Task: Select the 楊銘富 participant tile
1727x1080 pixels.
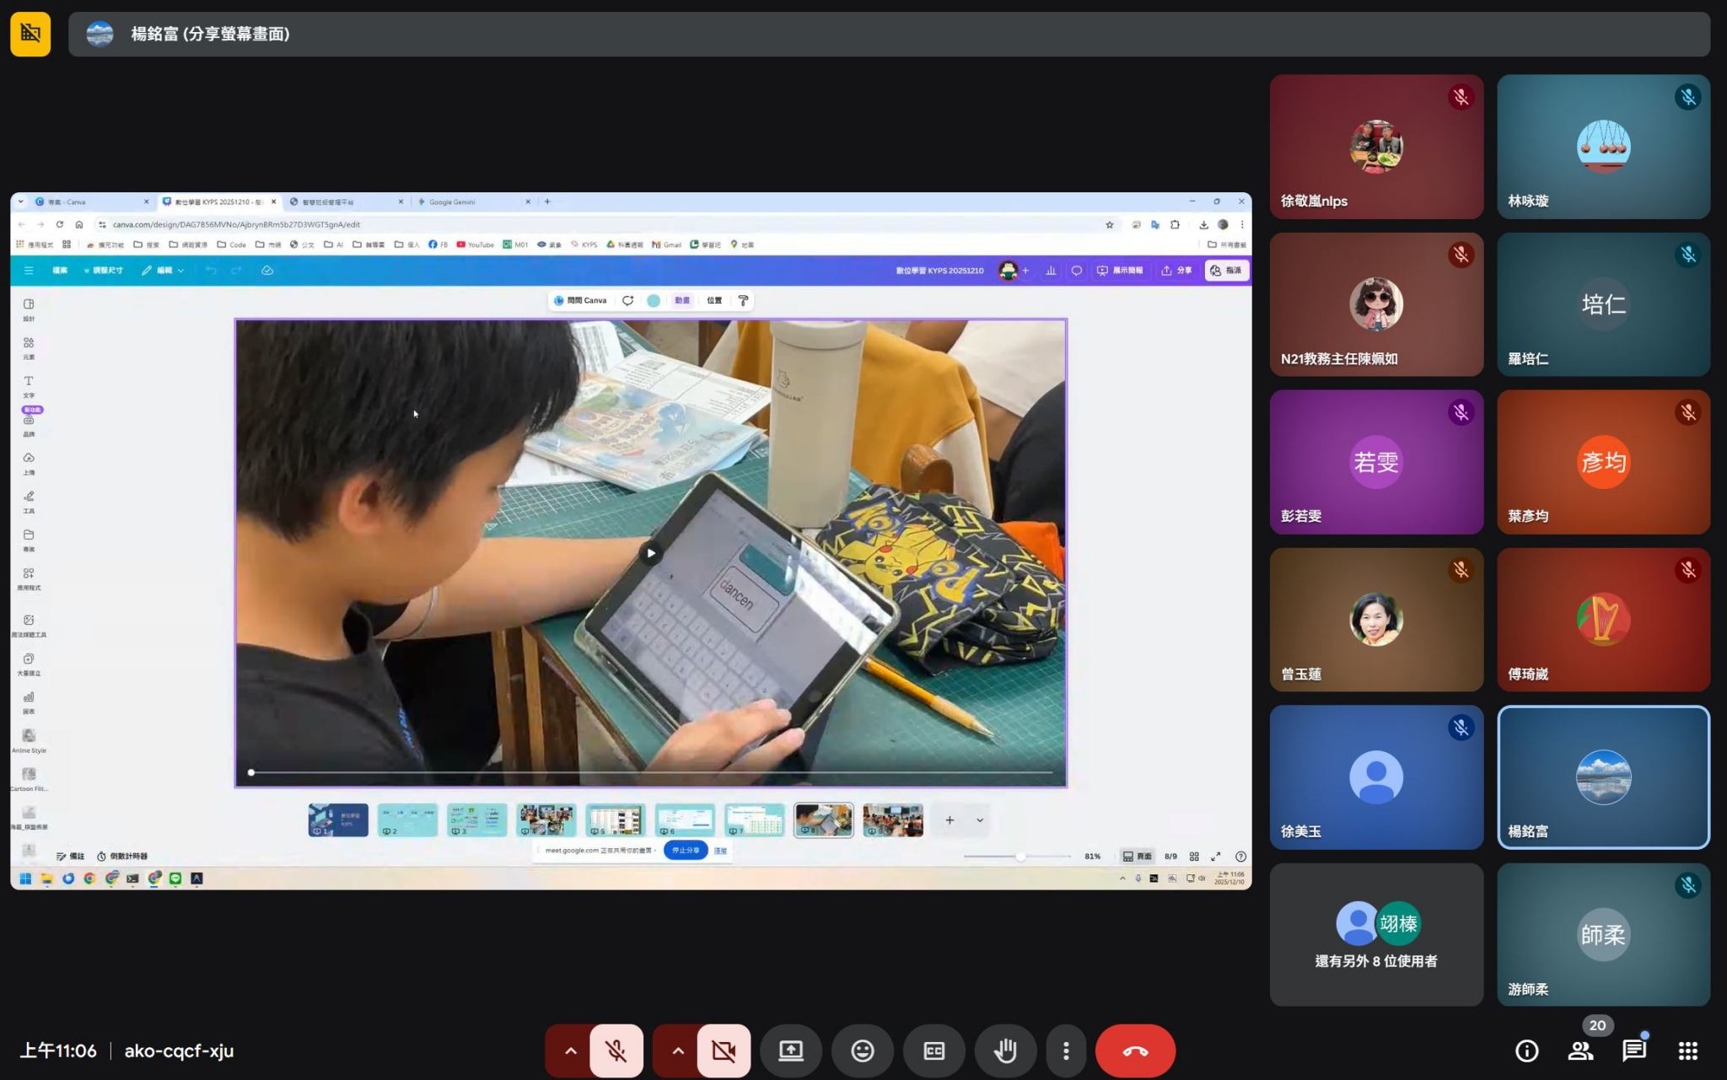Action: pos(1602,777)
